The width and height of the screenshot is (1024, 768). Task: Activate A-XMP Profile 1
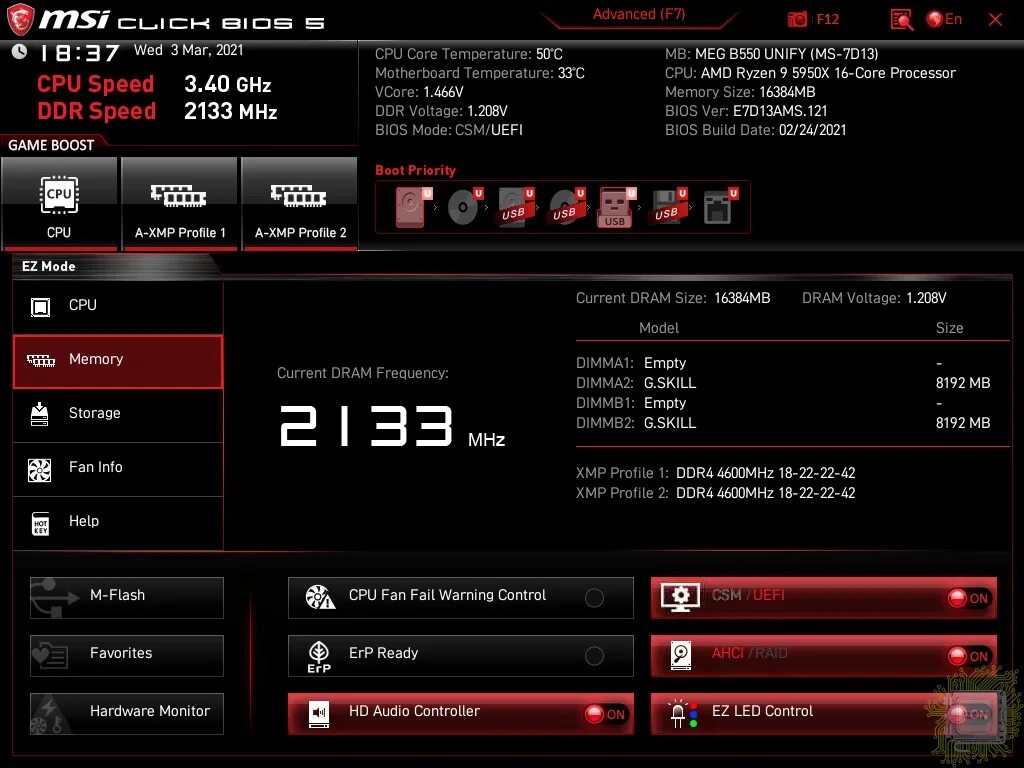(180, 204)
